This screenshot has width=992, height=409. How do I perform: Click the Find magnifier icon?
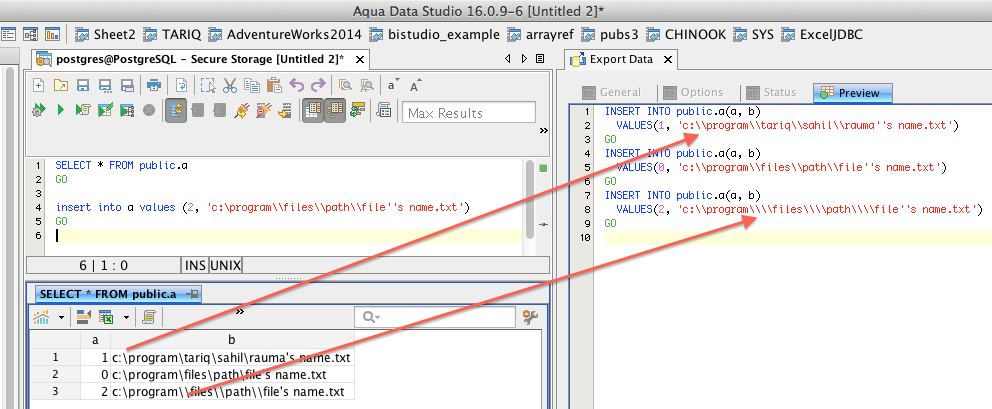345,85
